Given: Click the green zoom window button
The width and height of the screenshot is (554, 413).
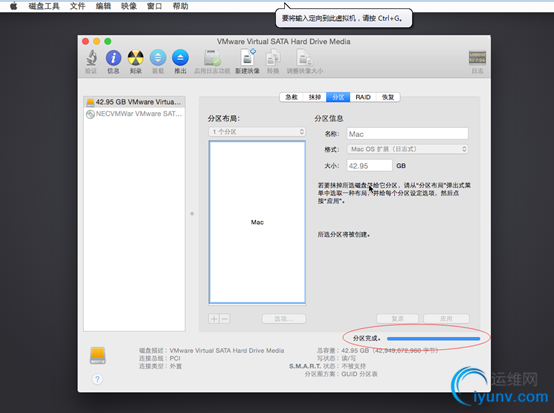Looking at the screenshot, I should pyautogui.click(x=108, y=41).
